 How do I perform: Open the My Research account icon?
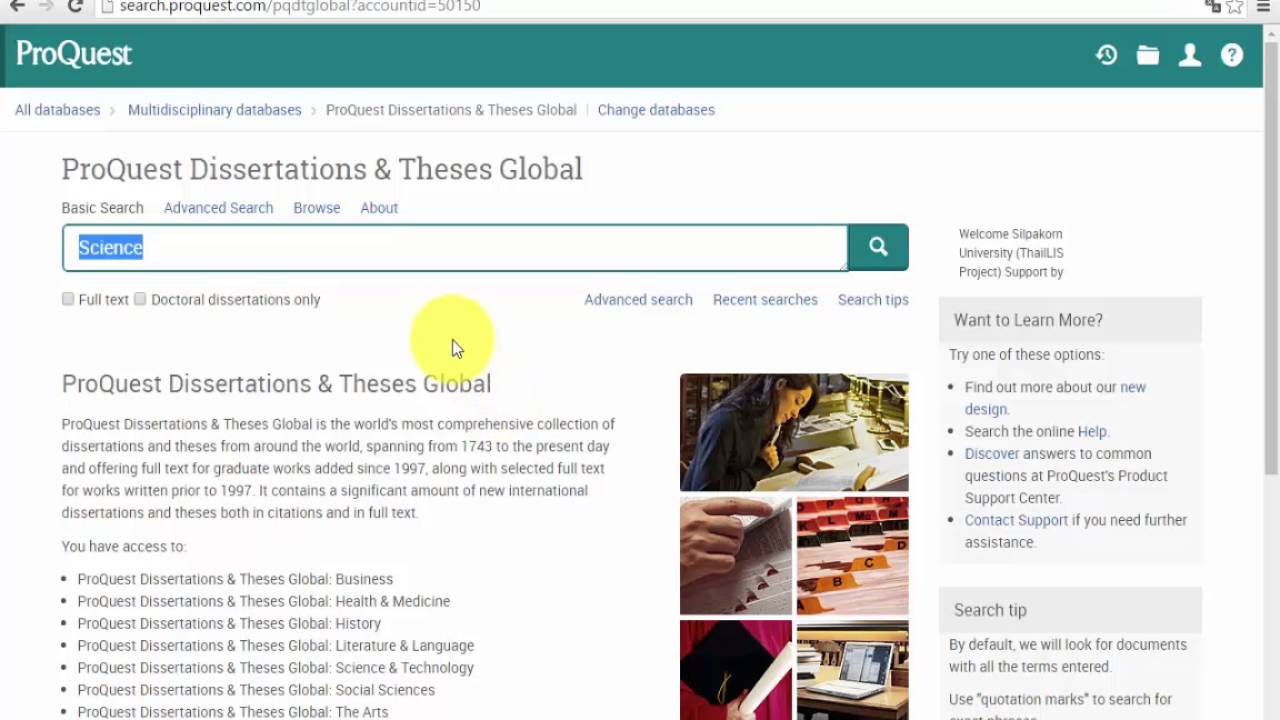coord(1190,55)
